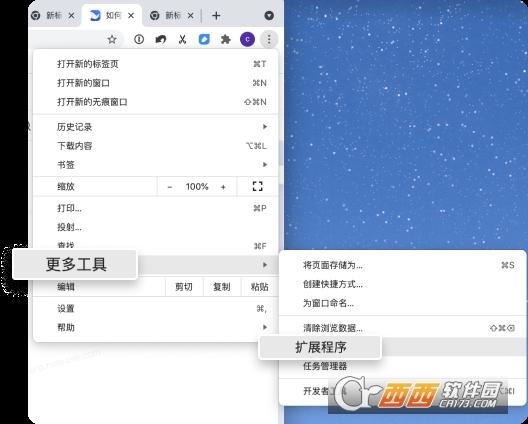Click the 剪切 button
The width and height of the screenshot is (528, 424).
[184, 287]
